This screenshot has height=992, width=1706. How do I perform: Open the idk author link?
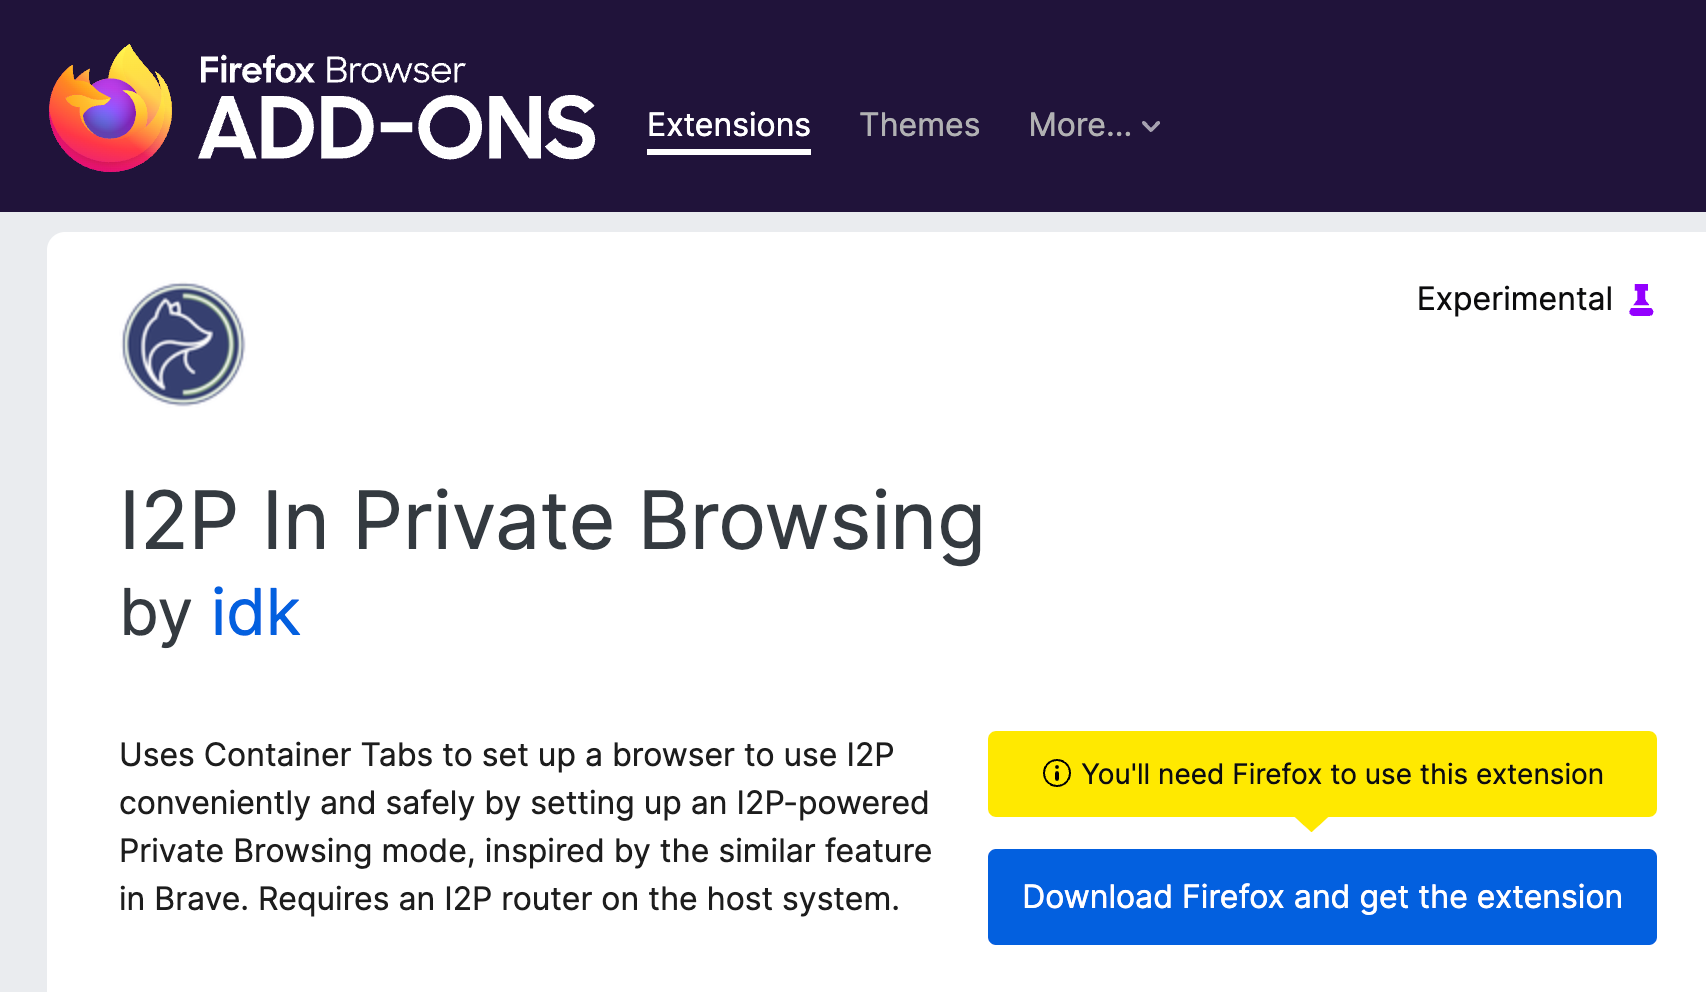255,613
